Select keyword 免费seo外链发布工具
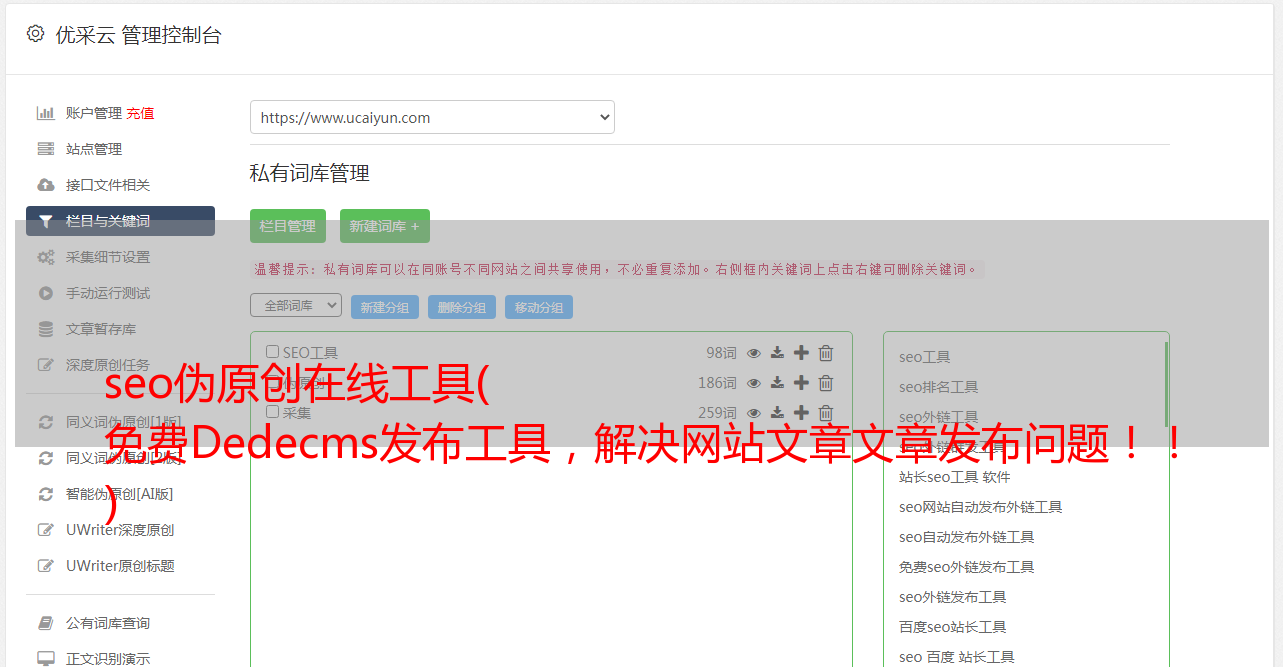The image size is (1283, 667). point(966,567)
